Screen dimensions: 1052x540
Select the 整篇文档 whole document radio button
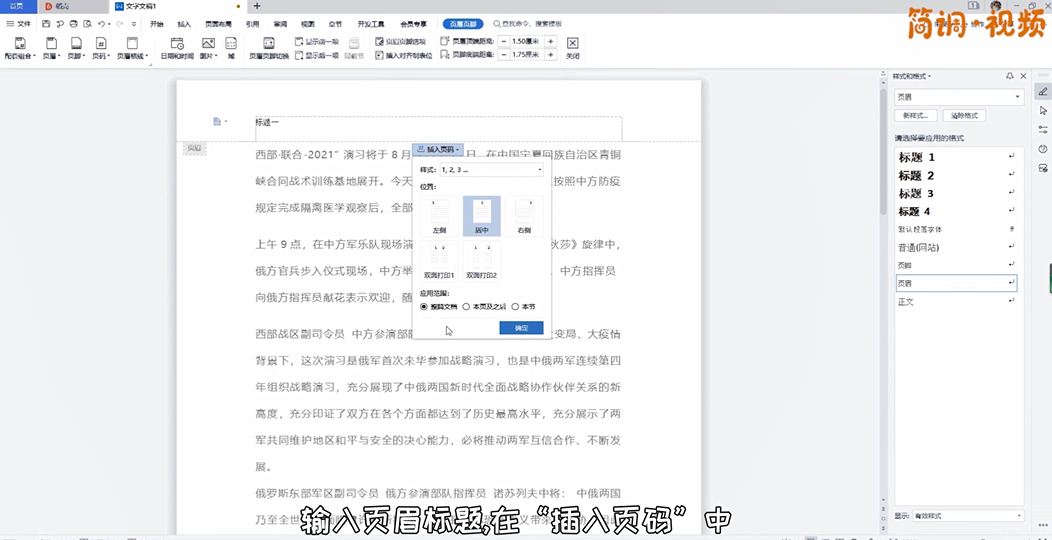pyautogui.click(x=424, y=307)
